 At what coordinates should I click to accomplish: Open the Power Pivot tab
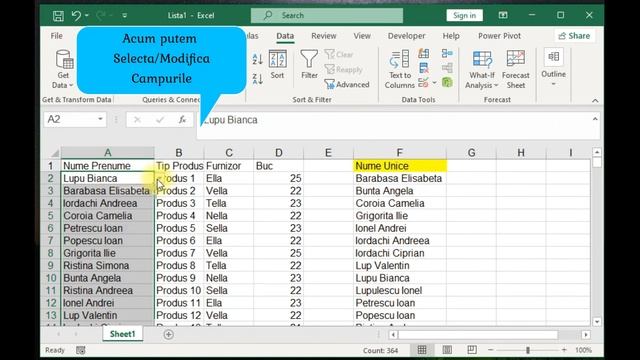(x=499, y=36)
